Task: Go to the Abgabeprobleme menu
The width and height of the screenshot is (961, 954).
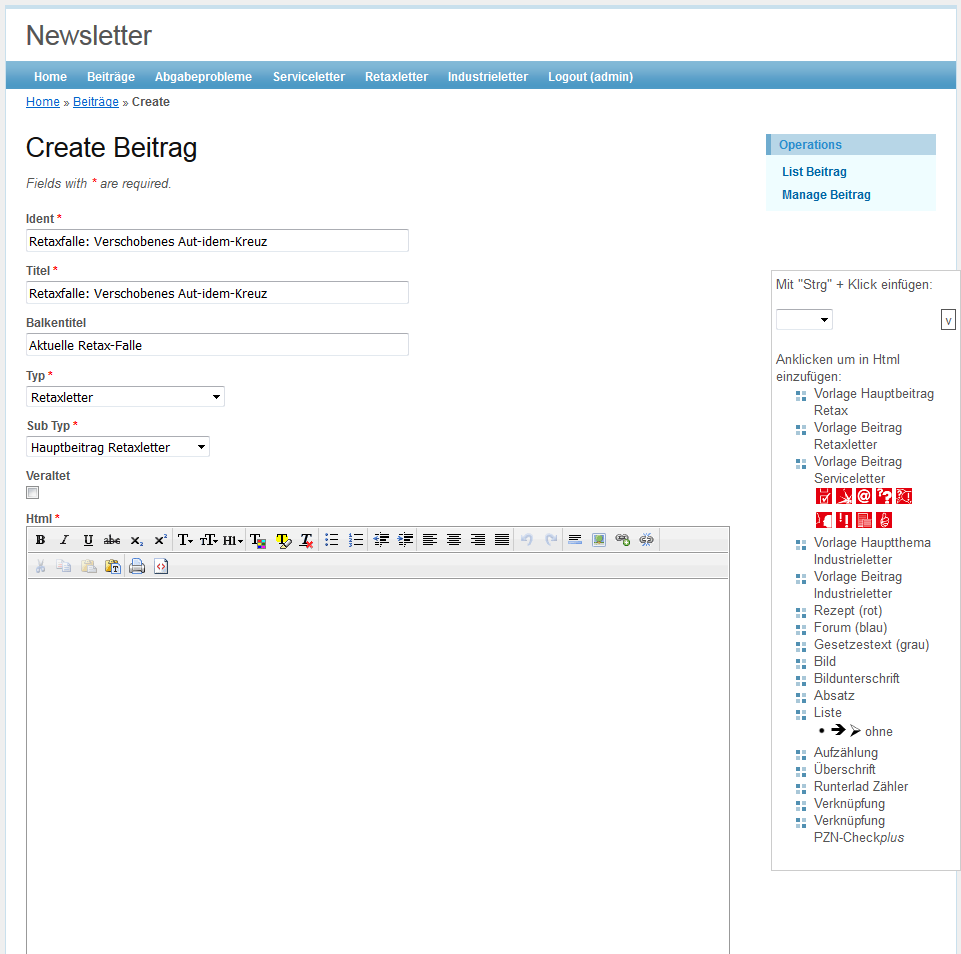Action: click(x=203, y=77)
